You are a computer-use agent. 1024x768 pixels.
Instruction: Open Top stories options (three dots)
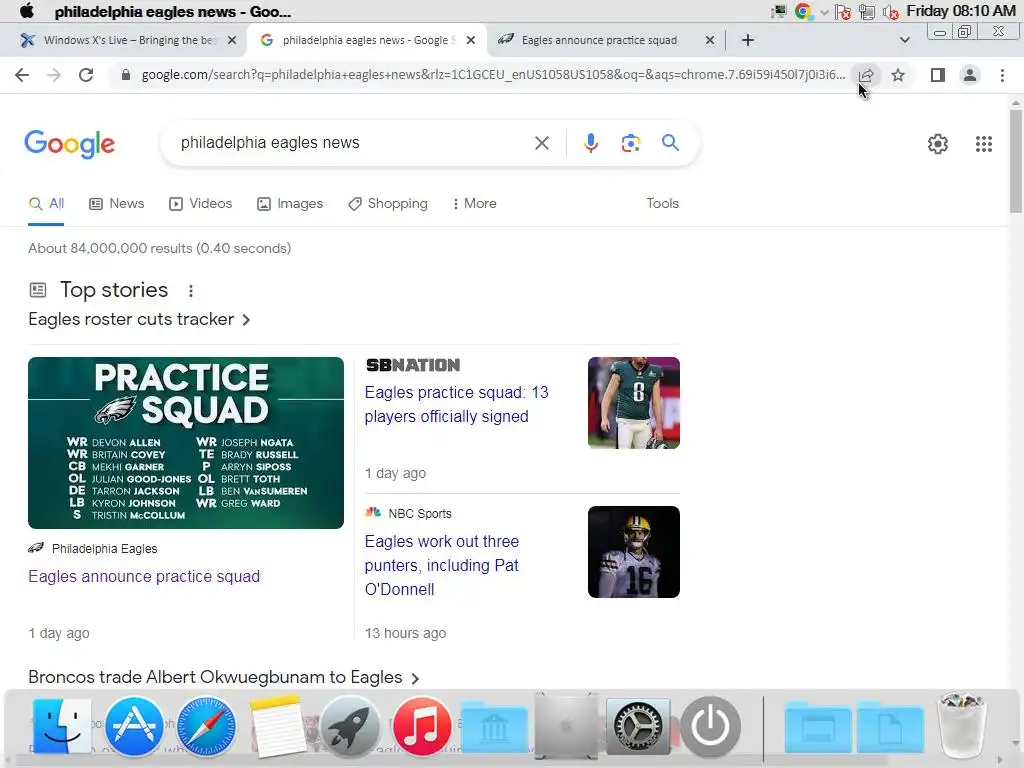point(191,291)
